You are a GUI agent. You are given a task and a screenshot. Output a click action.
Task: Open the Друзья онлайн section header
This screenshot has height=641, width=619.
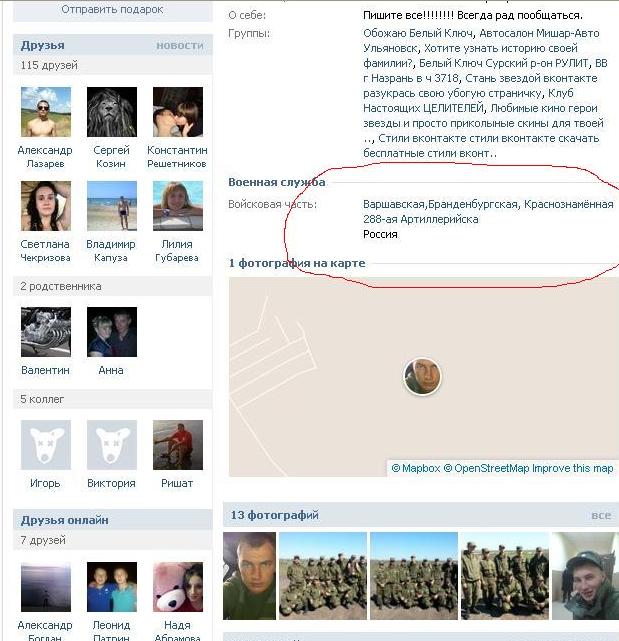[65, 520]
